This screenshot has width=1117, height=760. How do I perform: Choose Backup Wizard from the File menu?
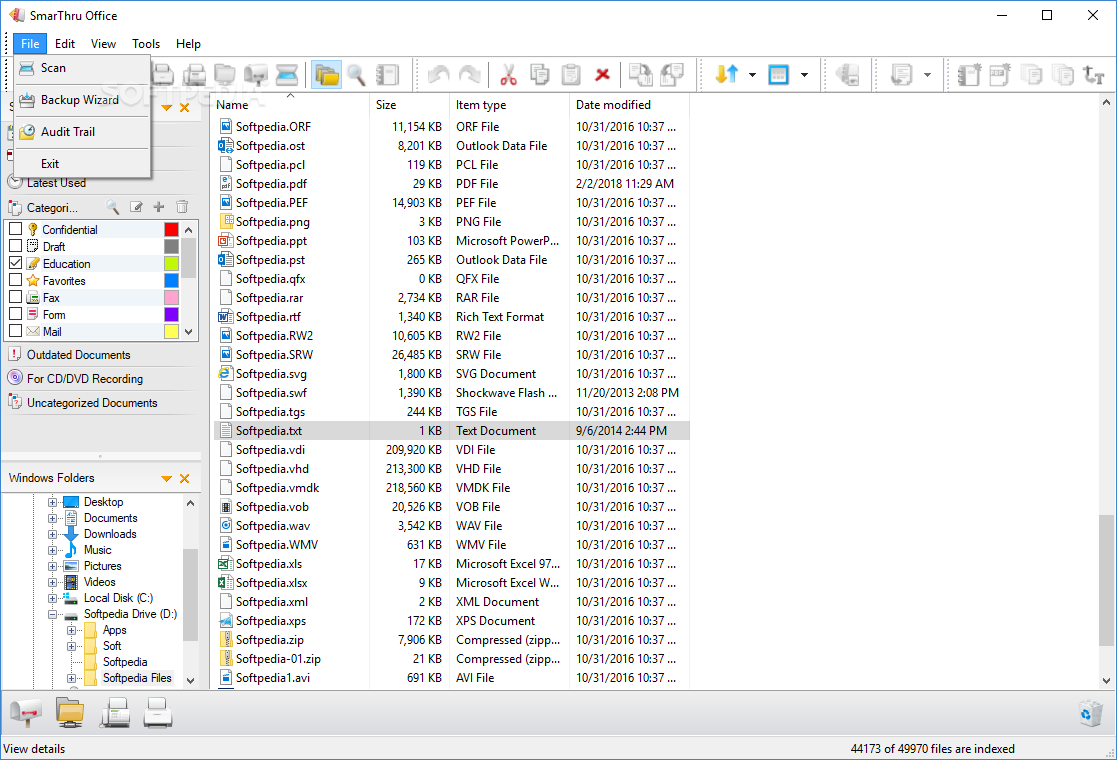coord(82,100)
